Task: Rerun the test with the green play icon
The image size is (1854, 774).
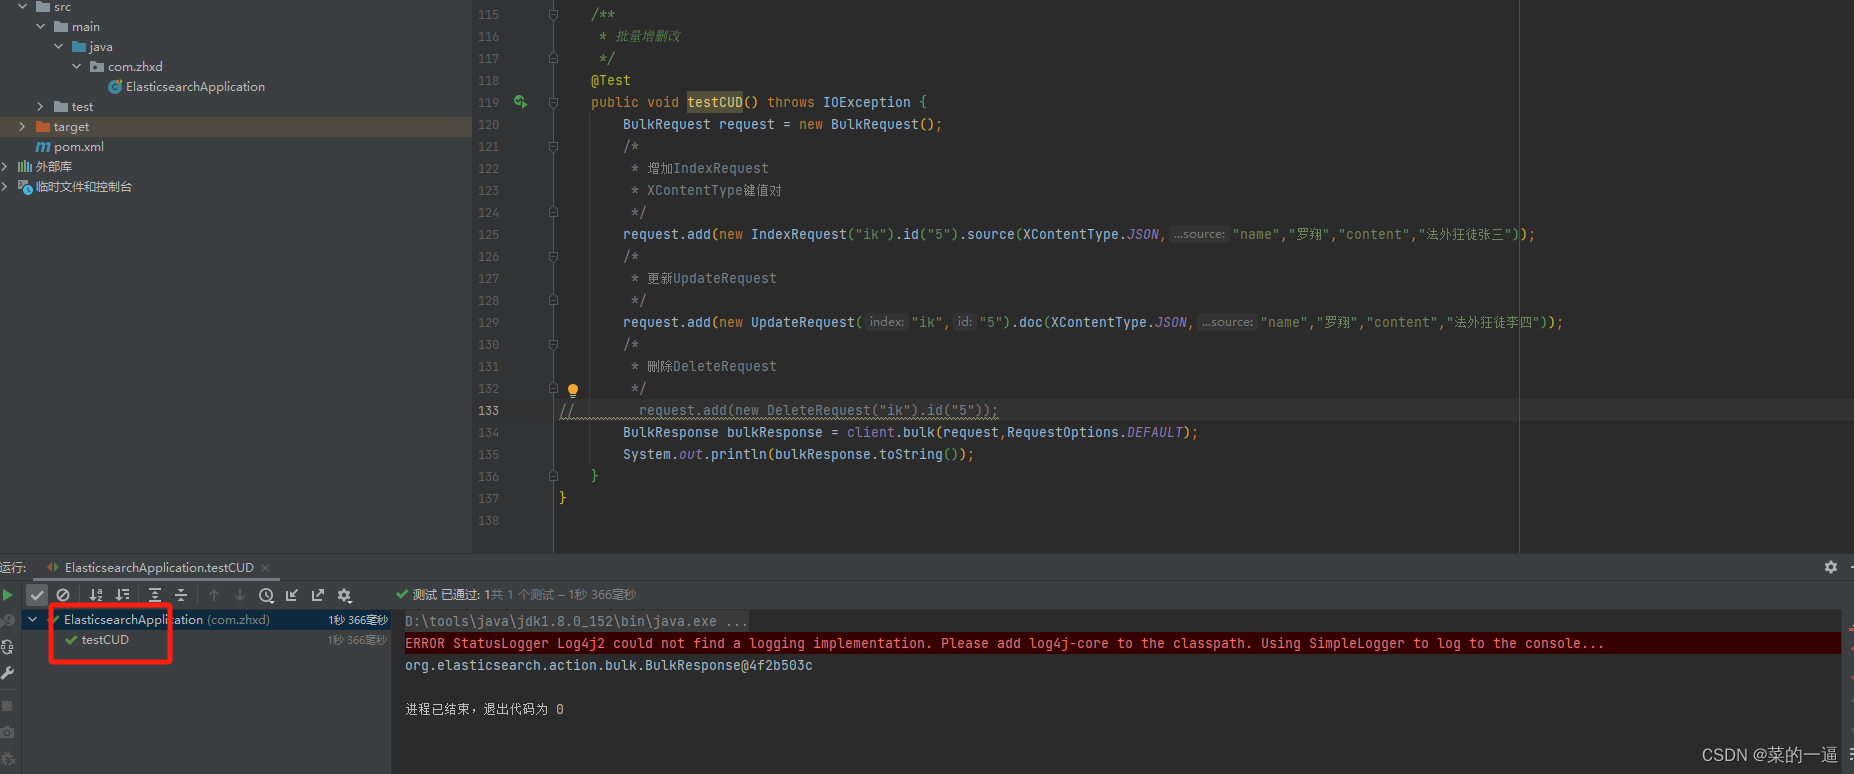Action: [8, 595]
